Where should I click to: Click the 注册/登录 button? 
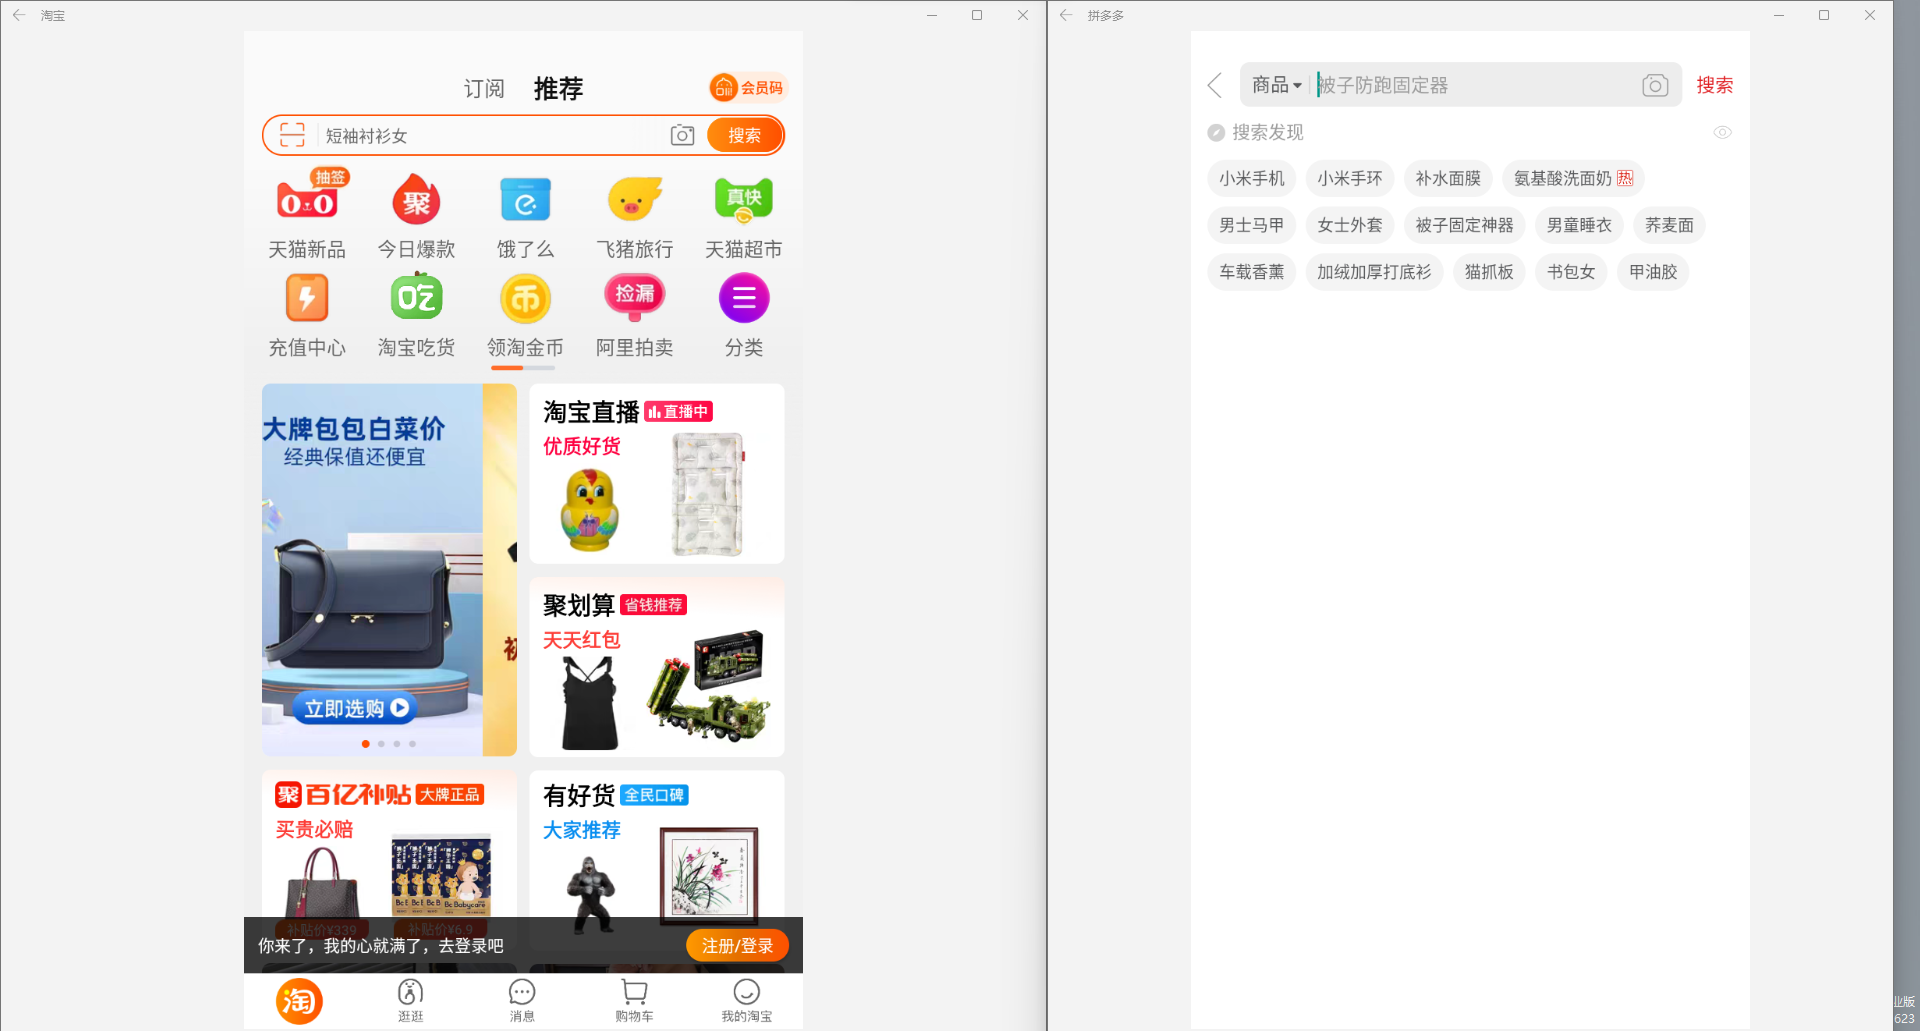pyautogui.click(x=737, y=945)
